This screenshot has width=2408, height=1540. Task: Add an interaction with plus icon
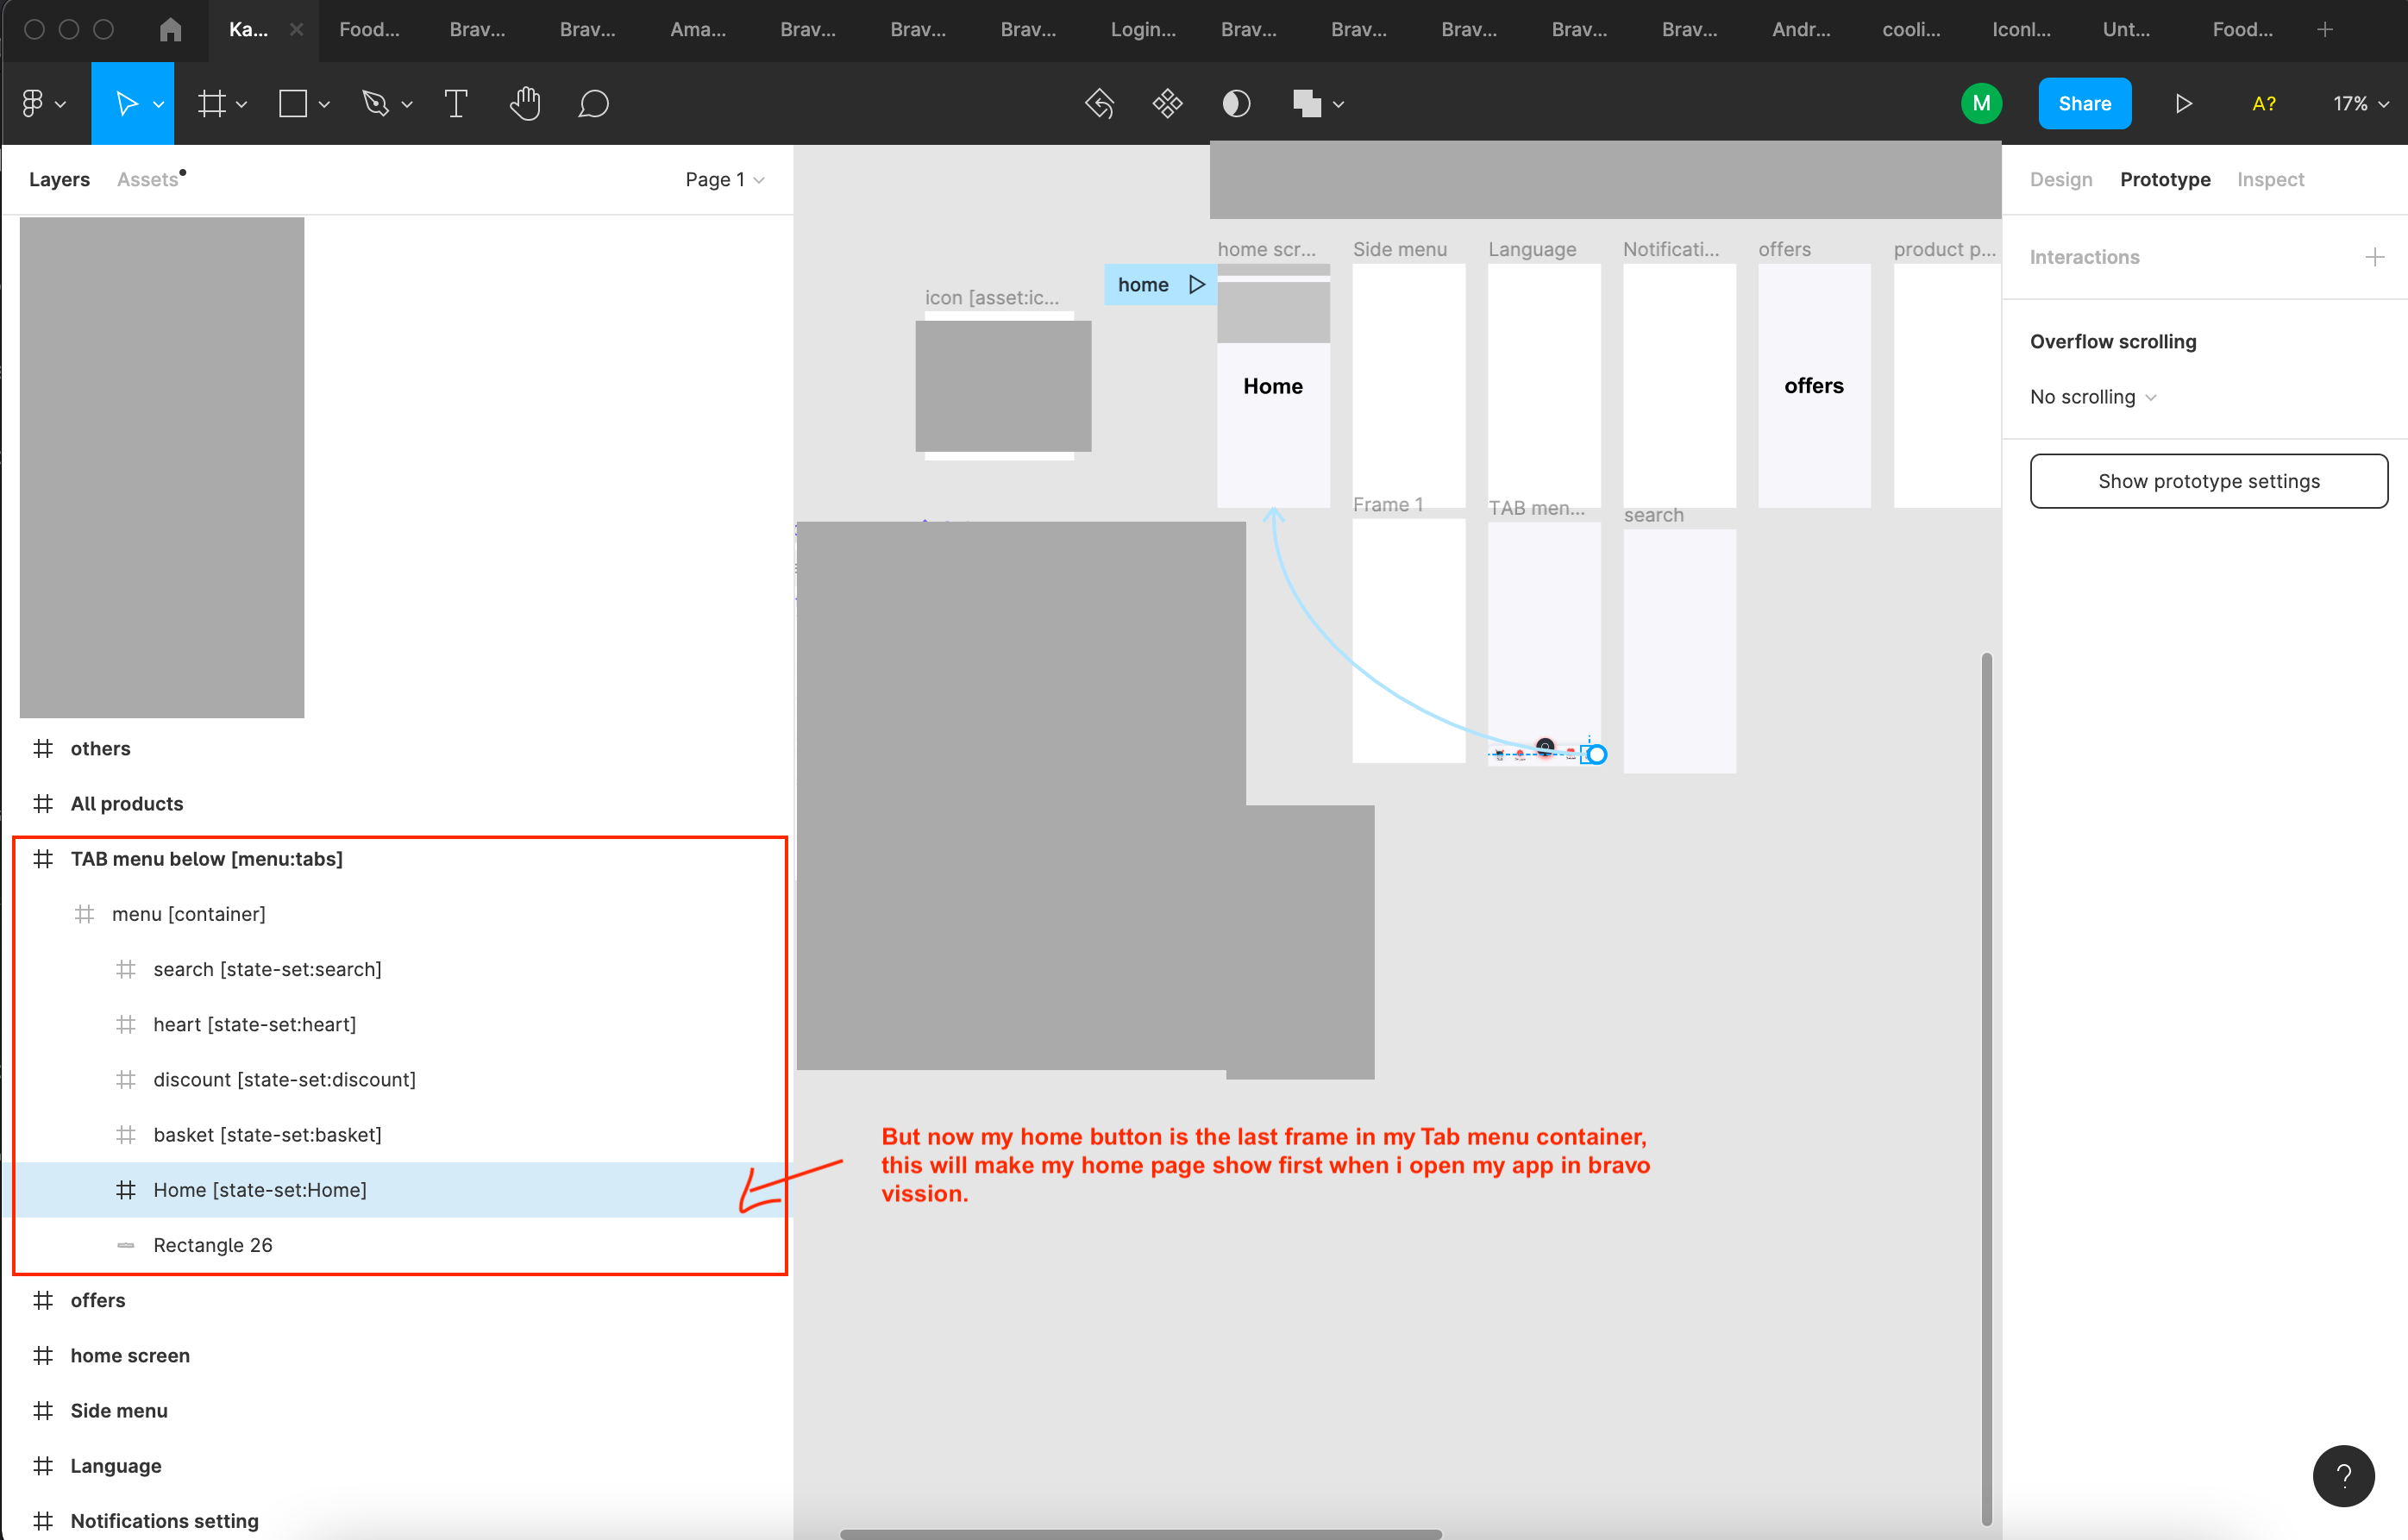pos(2374,257)
